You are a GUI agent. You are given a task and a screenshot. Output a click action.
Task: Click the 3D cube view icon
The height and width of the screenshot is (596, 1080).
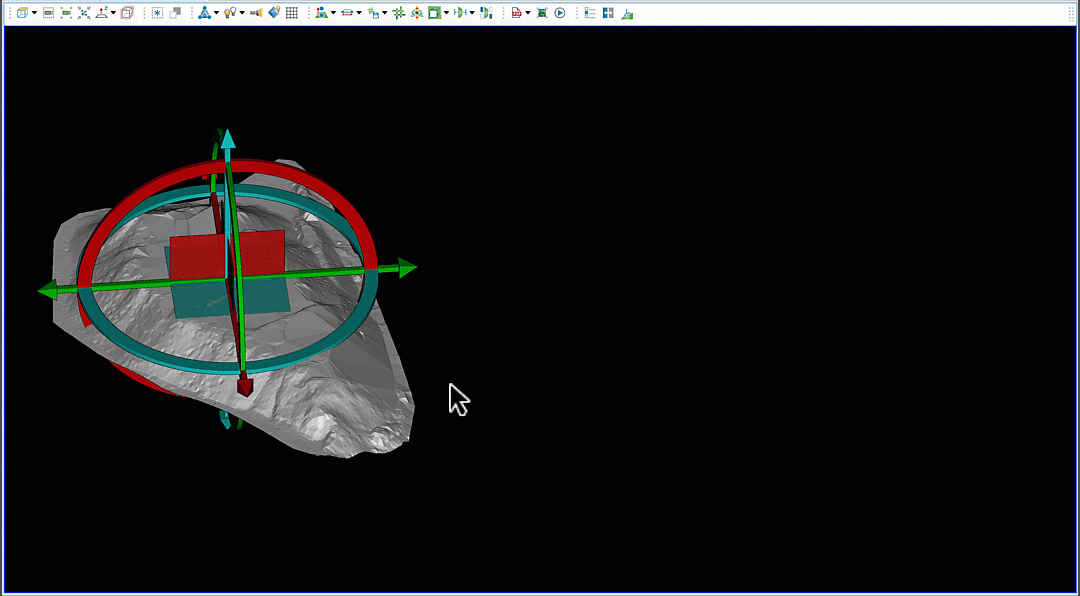[x=22, y=13]
